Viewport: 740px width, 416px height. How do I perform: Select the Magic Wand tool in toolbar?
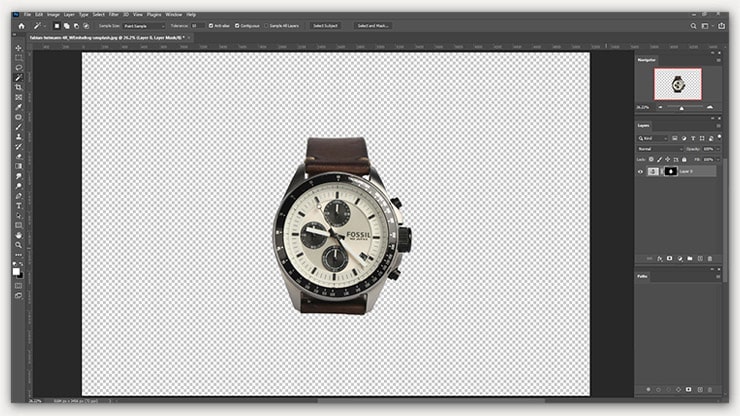[18, 77]
